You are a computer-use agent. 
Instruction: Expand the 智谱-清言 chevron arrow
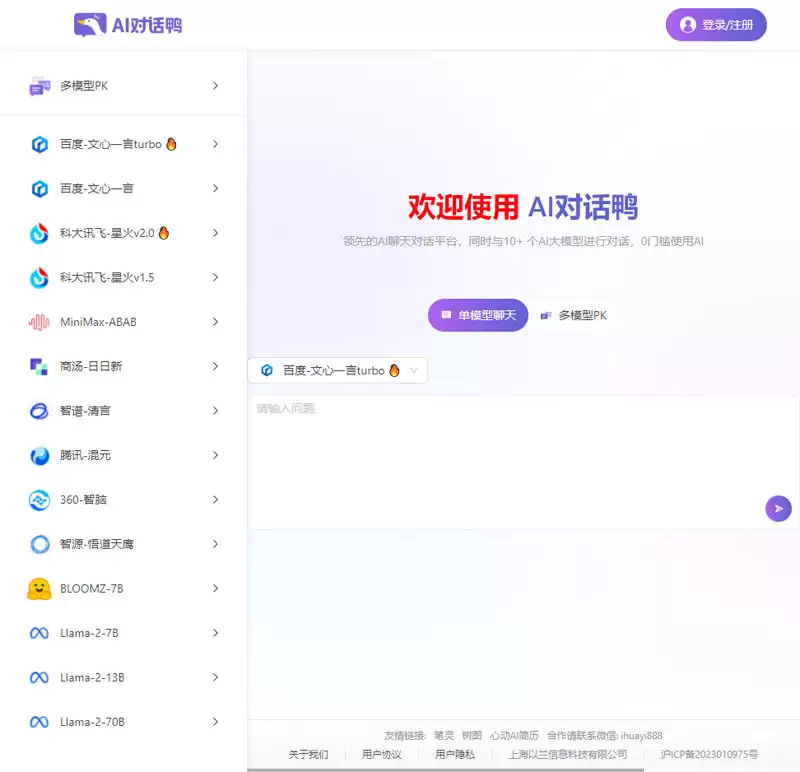(x=215, y=411)
